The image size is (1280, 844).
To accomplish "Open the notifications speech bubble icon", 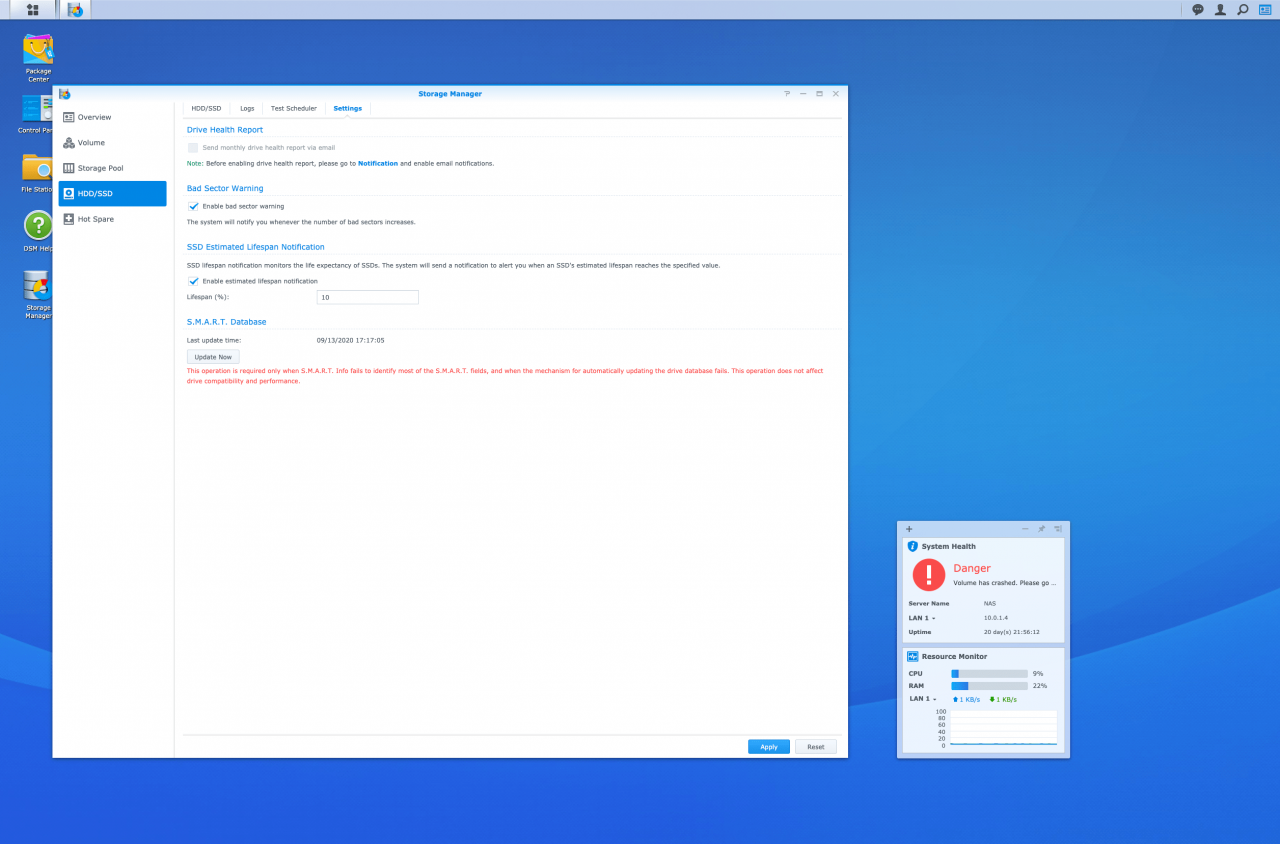I will click(x=1196, y=9).
